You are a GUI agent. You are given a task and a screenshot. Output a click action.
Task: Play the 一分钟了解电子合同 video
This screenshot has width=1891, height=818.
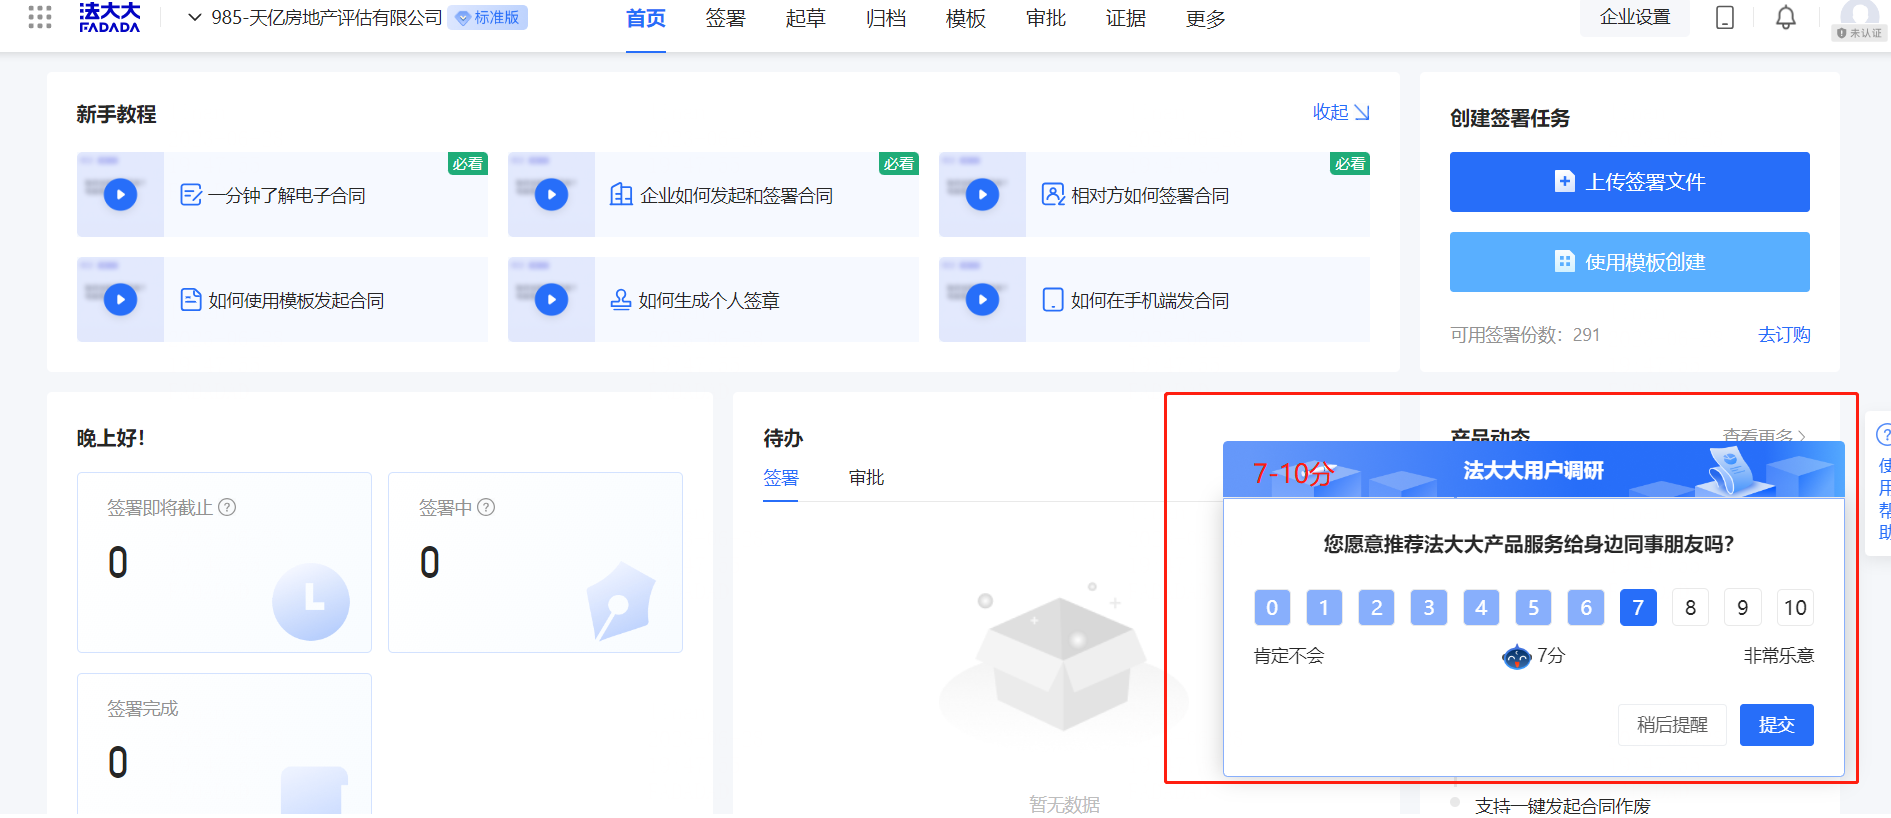tap(121, 194)
